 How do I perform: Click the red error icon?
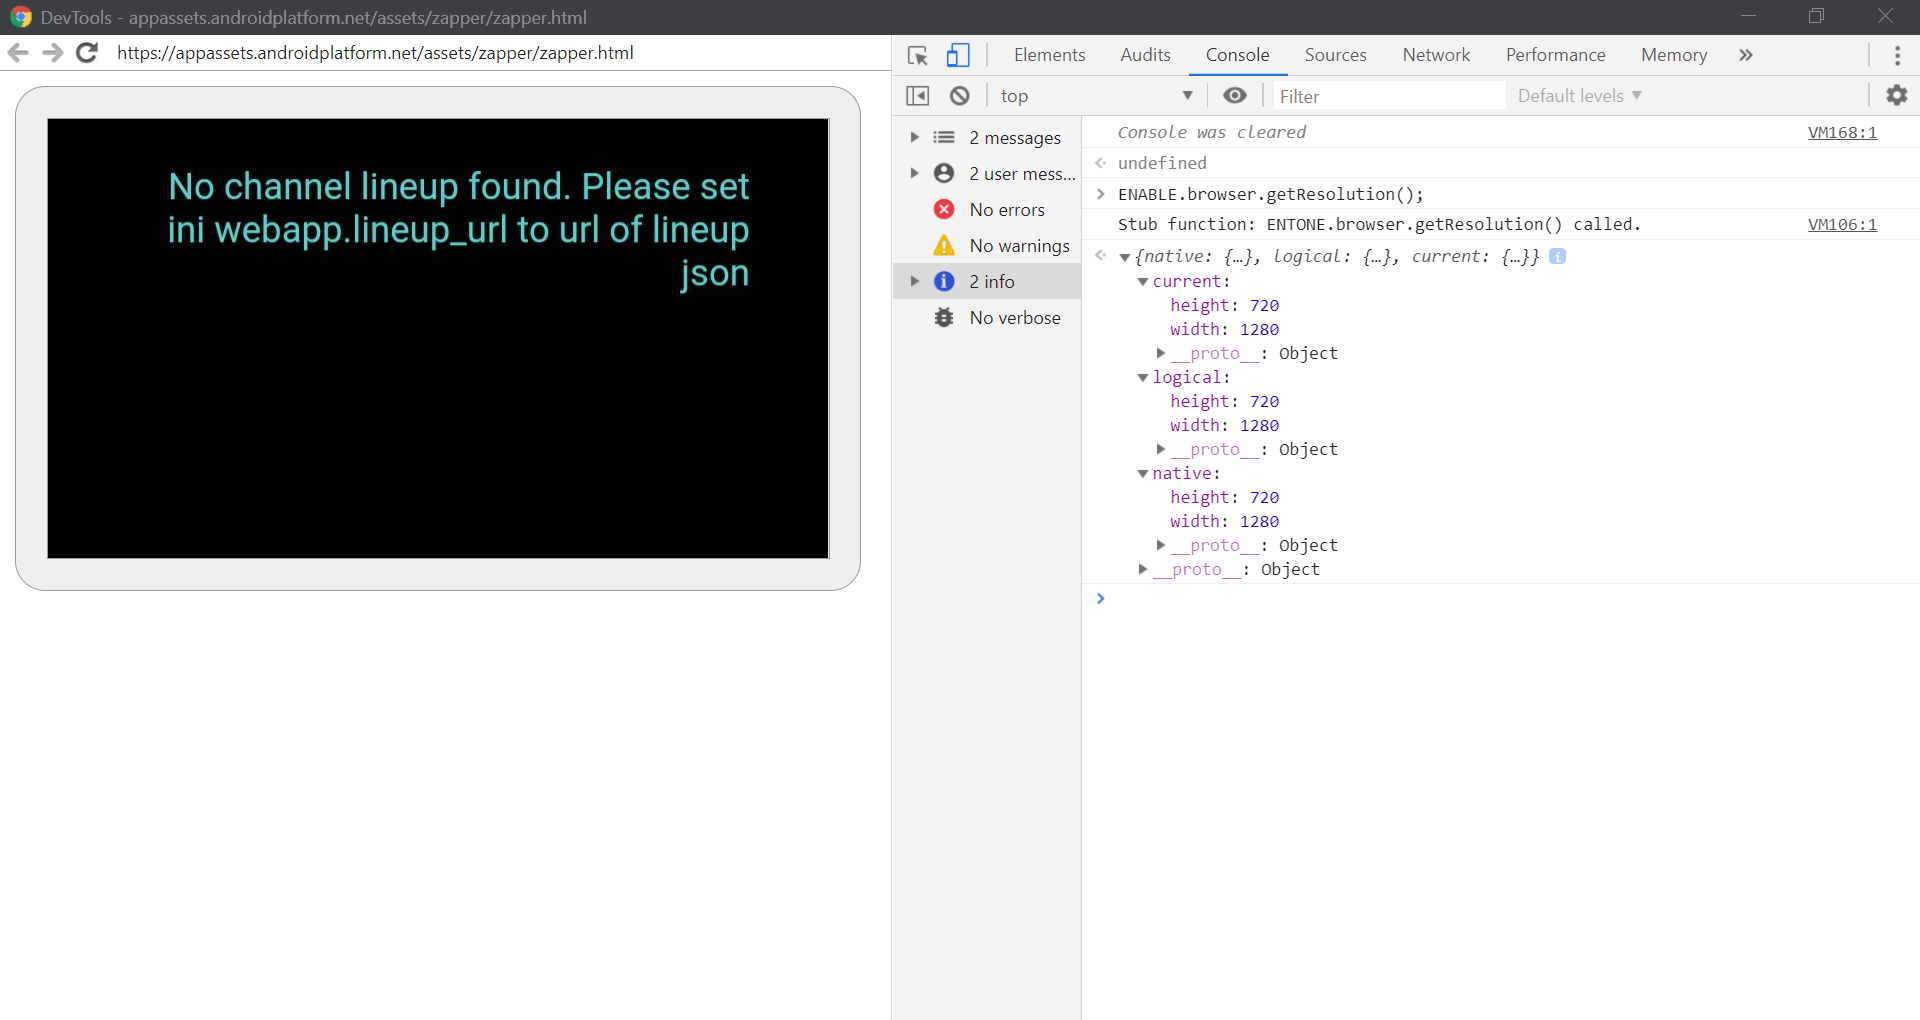[944, 209]
